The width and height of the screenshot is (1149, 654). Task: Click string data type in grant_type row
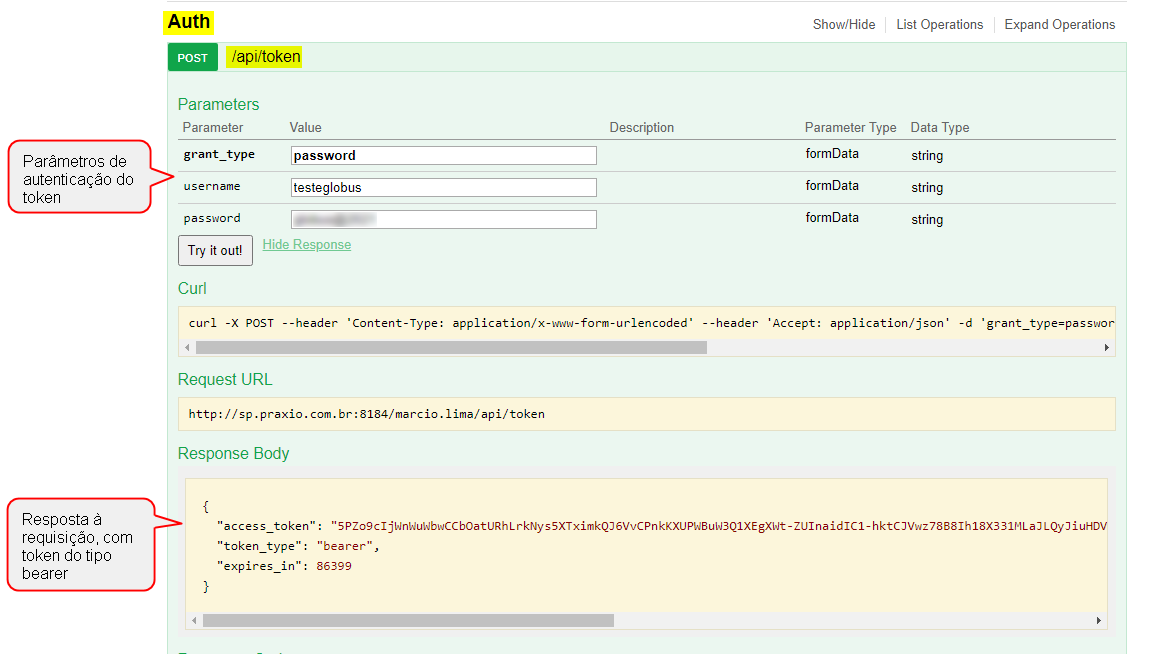click(927, 155)
